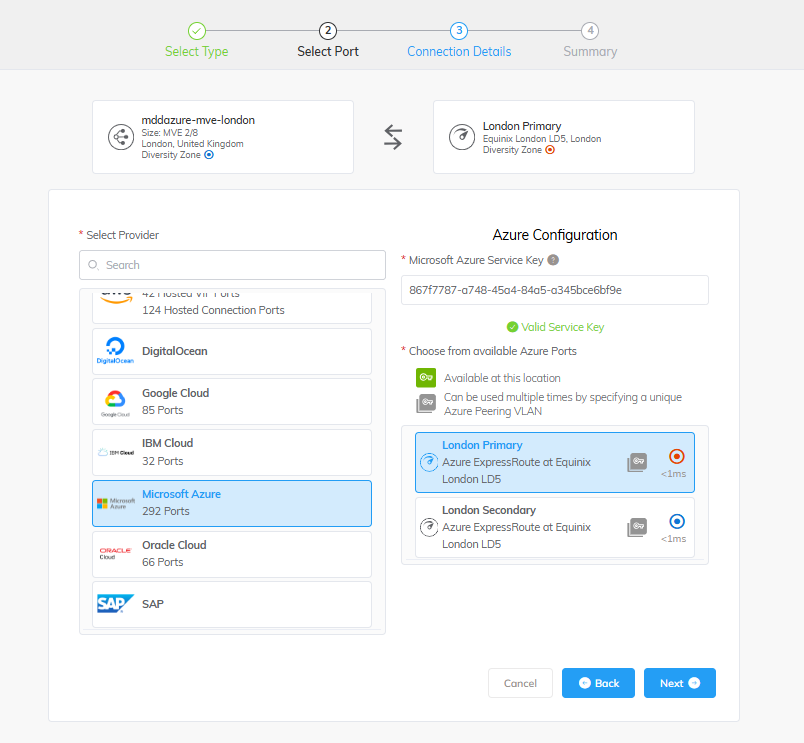
Task: Select the London Secondary Azure port
Action: [x=555, y=527]
